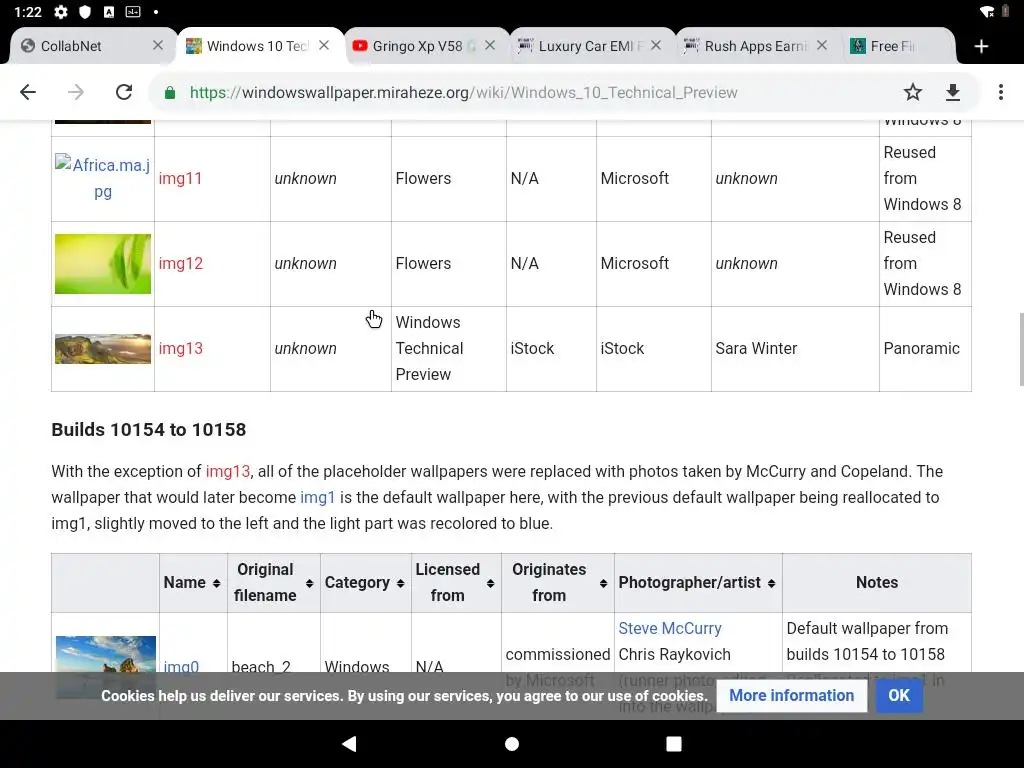Screen dimensions: 1024x768
Task: Open the Chrome three-dot menu
Action: pos(1000,92)
